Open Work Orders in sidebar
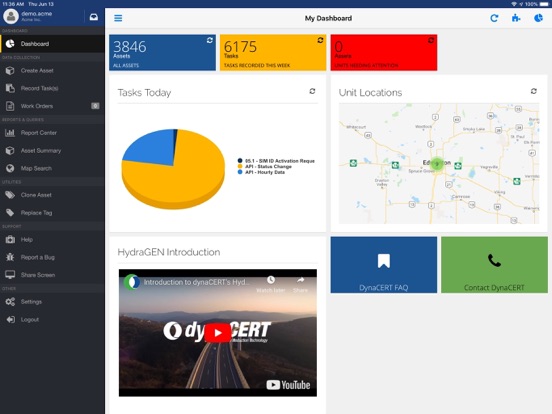Screen dimensions: 552x414 pyautogui.click(x=52, y=106)
